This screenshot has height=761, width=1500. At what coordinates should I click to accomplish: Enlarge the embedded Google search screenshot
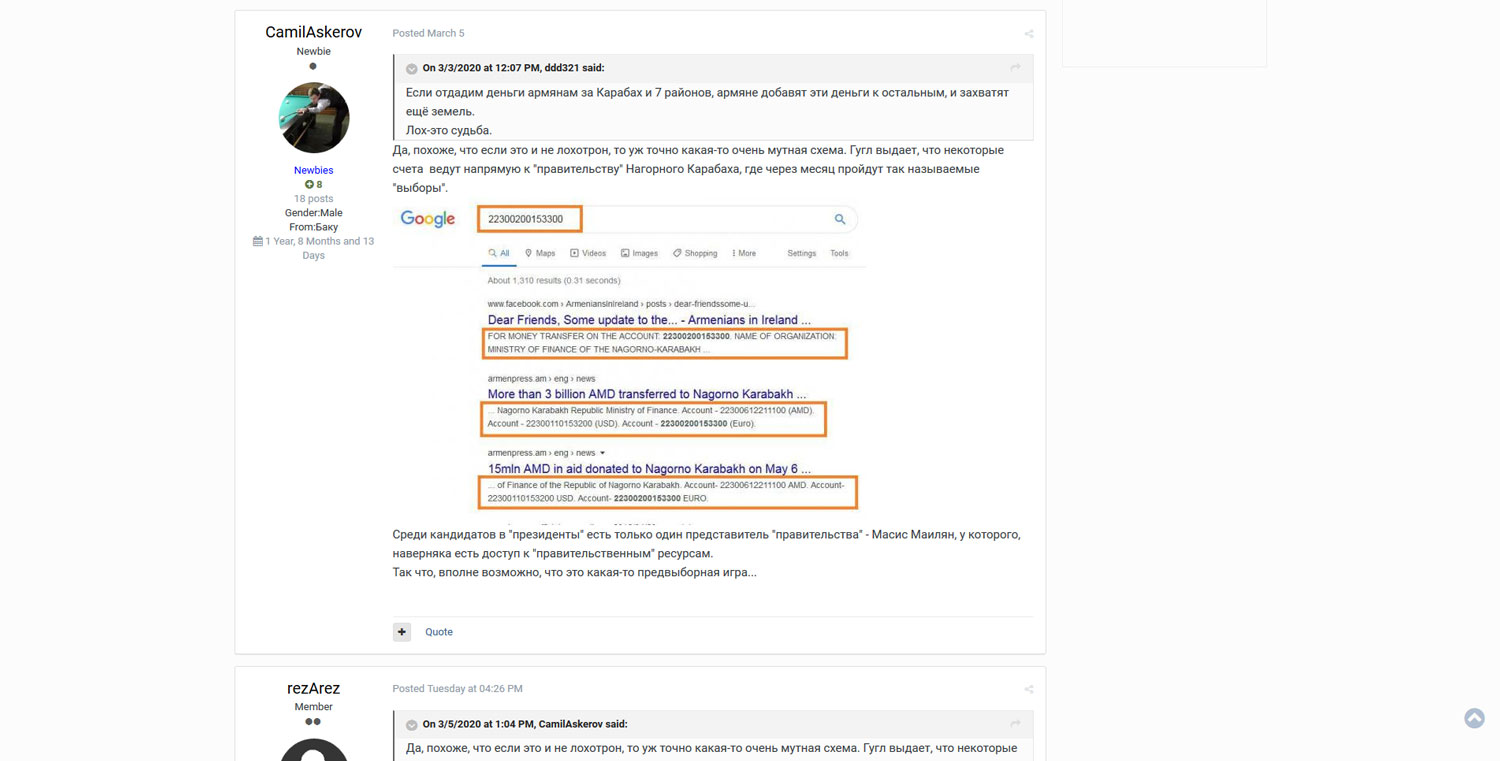(628, 360)
